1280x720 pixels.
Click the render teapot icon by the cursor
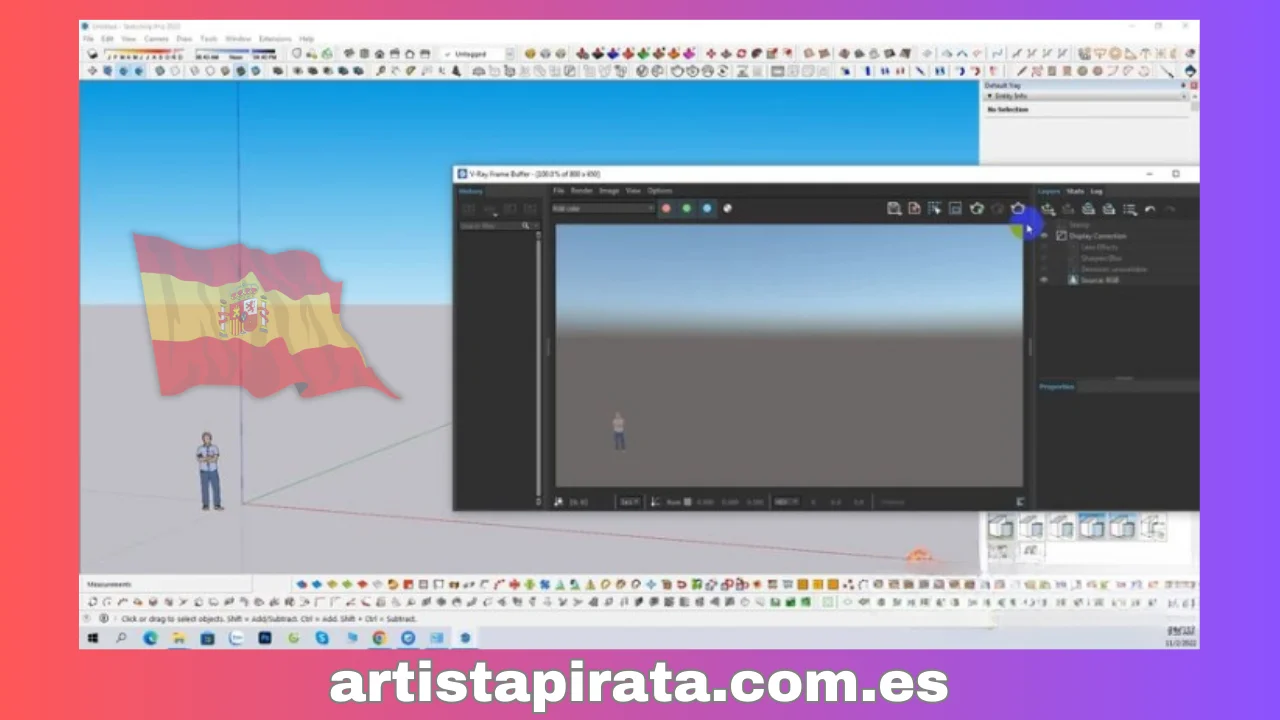[x=1018, y=208]
